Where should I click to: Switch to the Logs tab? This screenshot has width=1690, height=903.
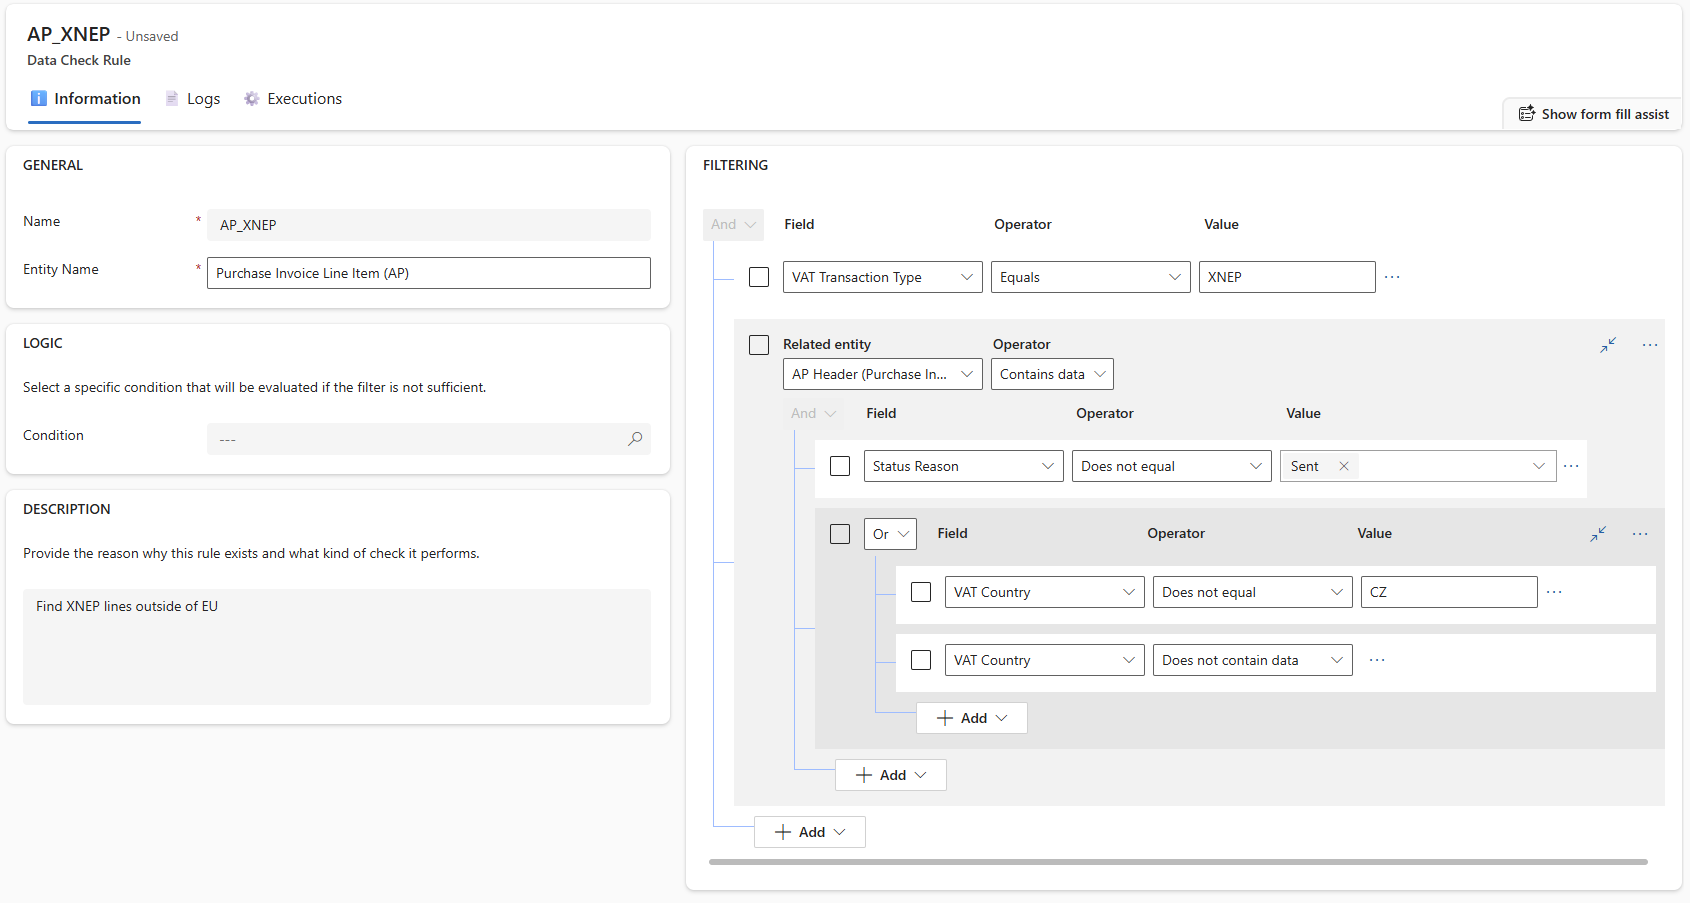[x=193, y=99]
